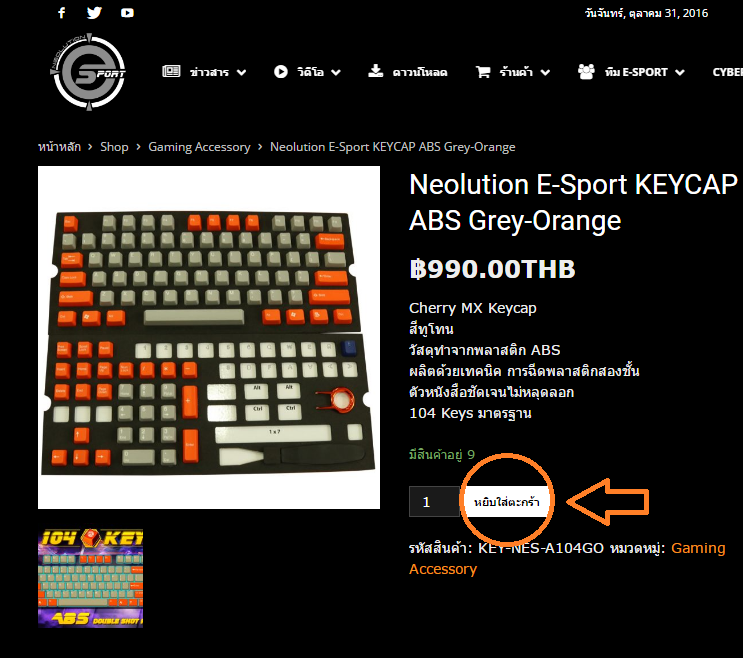Expand the วิดีโอ dropdown chevron
Image resolution: width=743 pixels, height=658 pixels.
tap(336, 72)
